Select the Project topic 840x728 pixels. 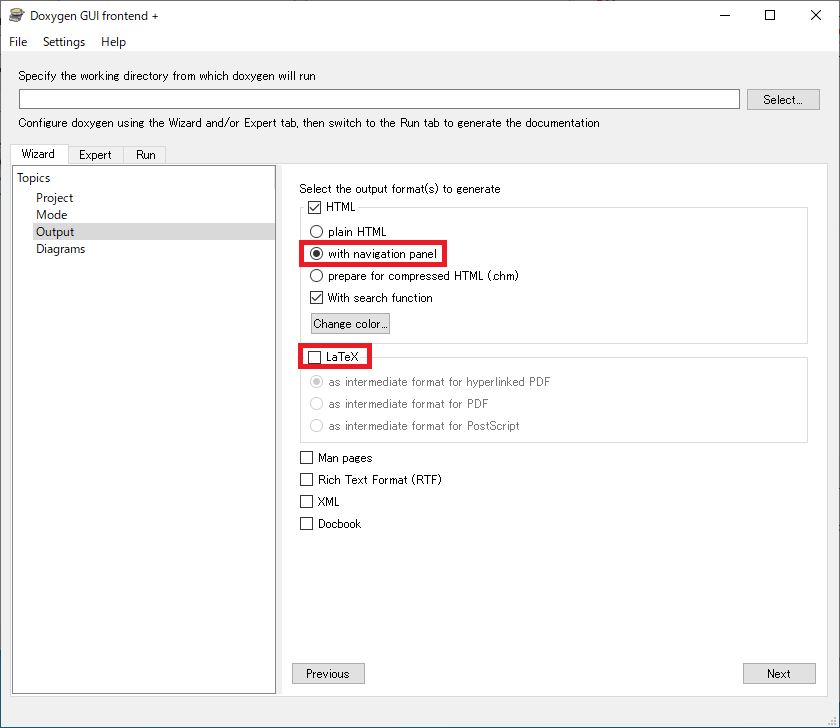click(x=55, y=198)
